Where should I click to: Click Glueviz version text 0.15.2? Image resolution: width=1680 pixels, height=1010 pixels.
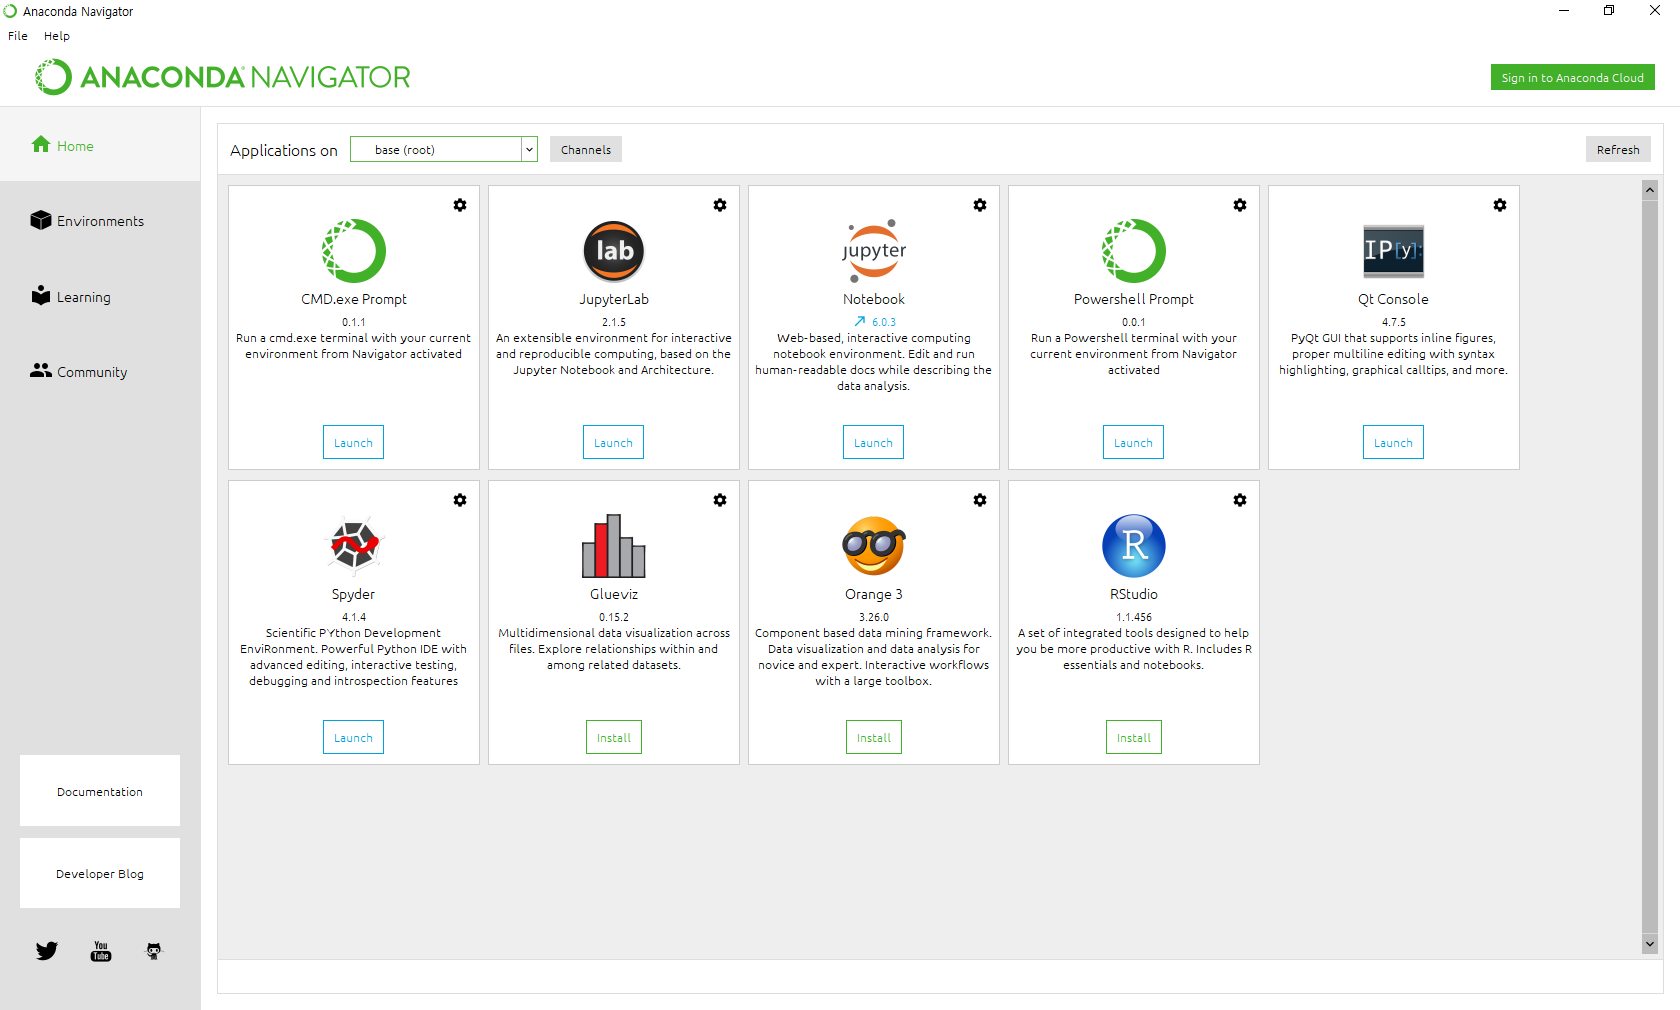click(x=614, y=617)
